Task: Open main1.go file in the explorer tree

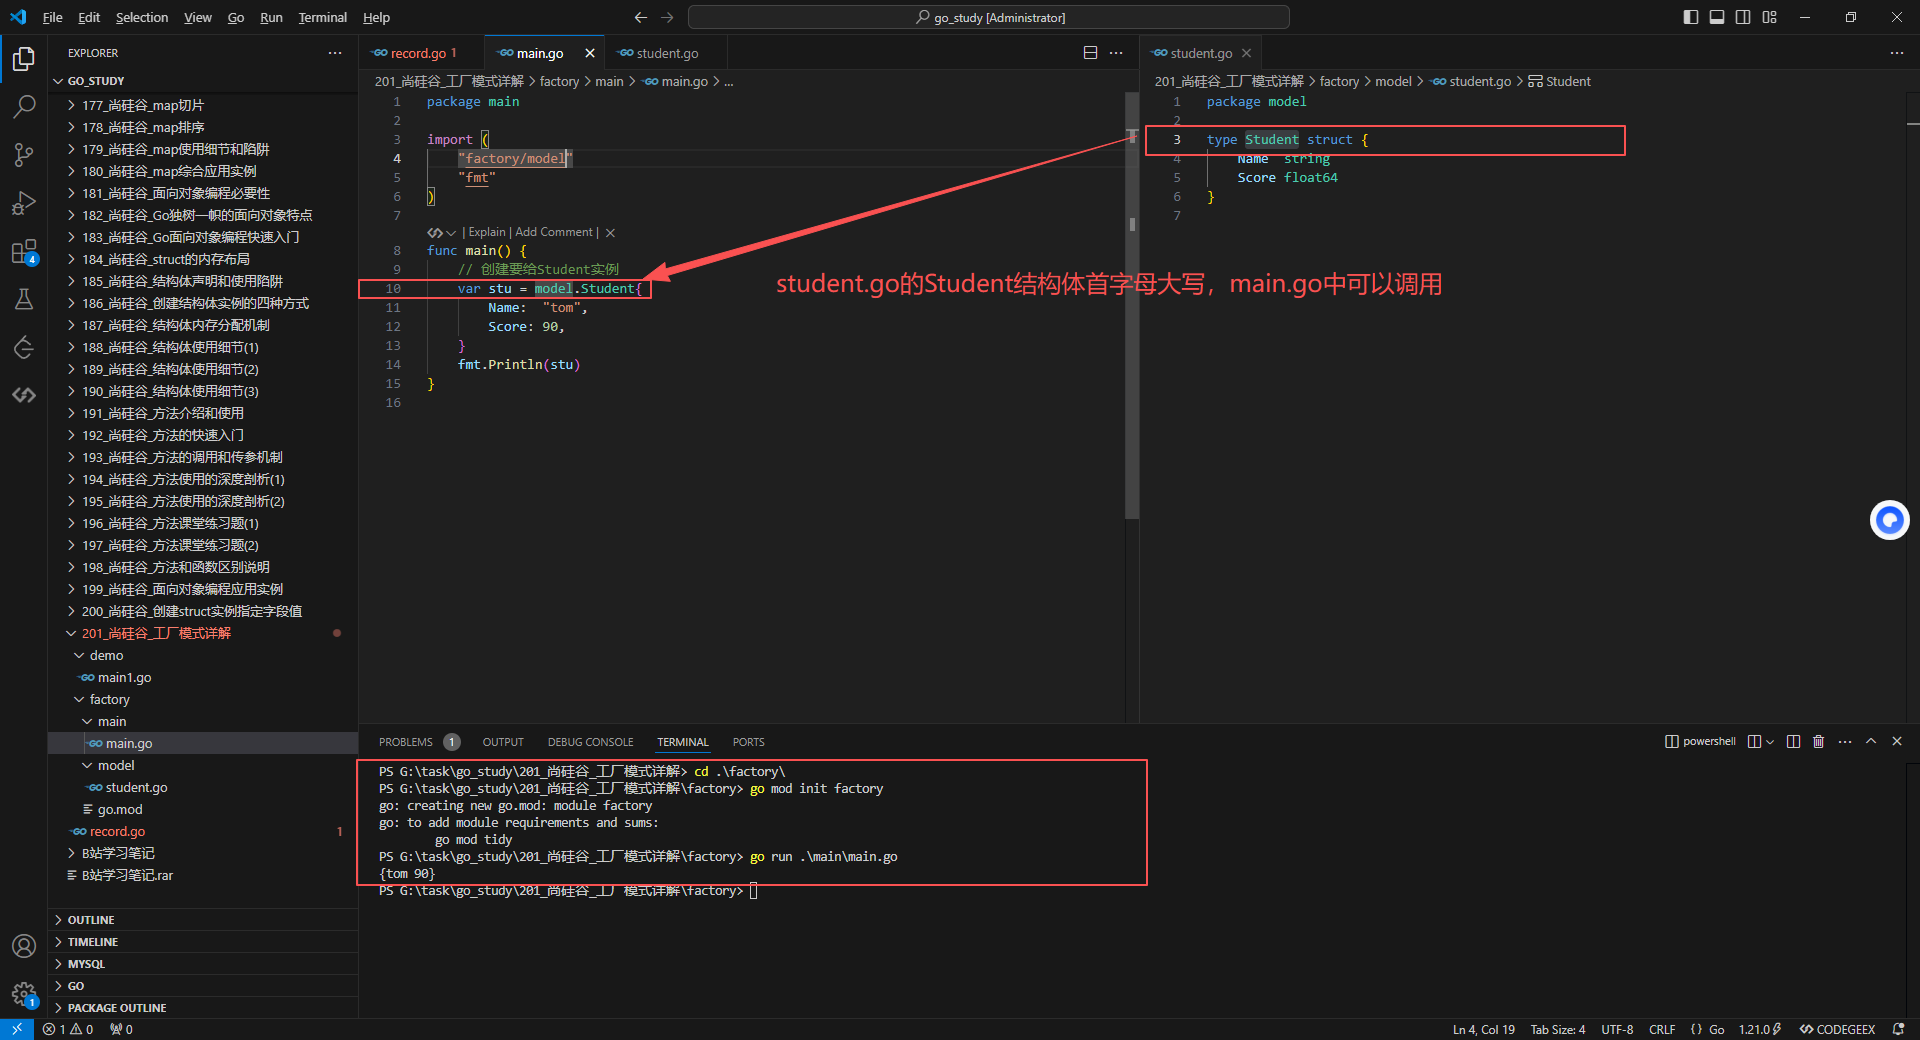Action: [204, 677]
